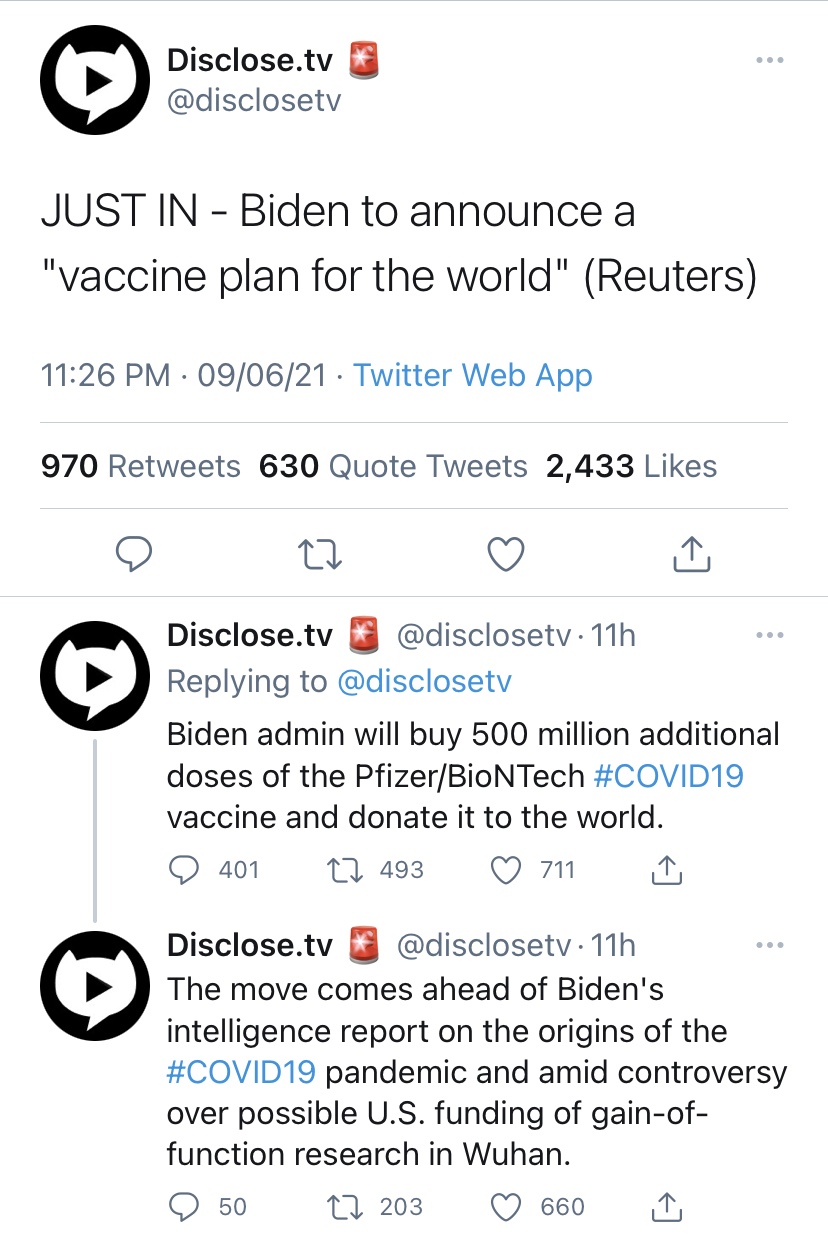
Task: Like the Pfizer/BioNTech reply with 711 likes
Action: click(x=534, y=870)
